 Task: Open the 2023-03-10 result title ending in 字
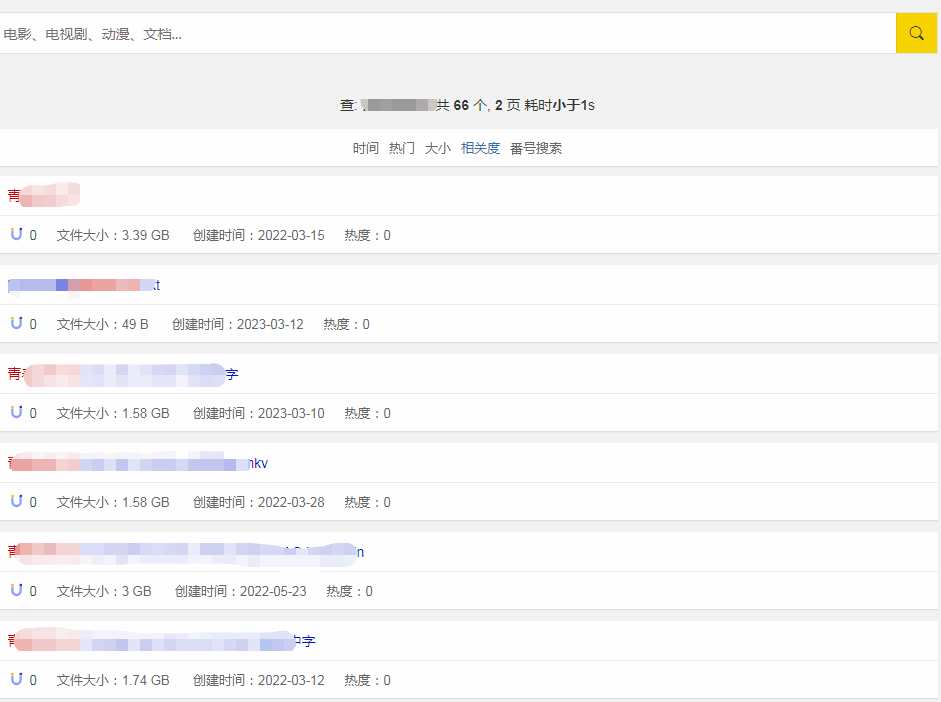point(123,374)
